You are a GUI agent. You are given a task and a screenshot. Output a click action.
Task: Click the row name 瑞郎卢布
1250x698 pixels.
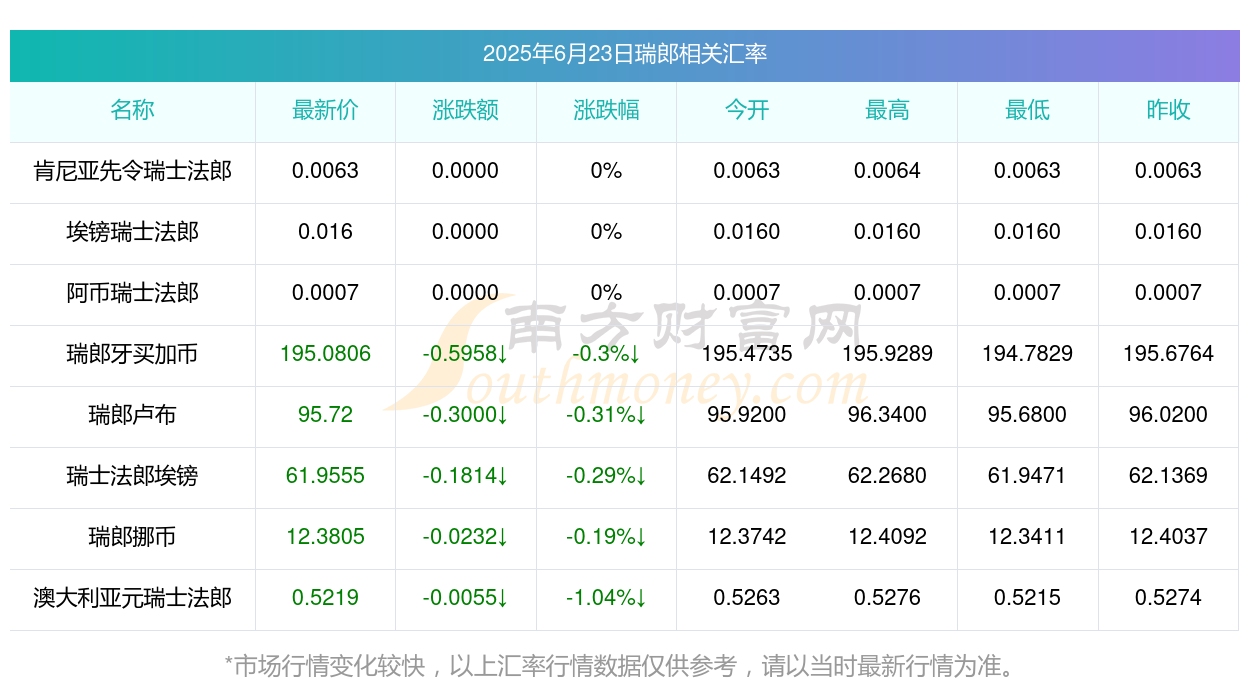pyautogui.click(x=133, y=415)
